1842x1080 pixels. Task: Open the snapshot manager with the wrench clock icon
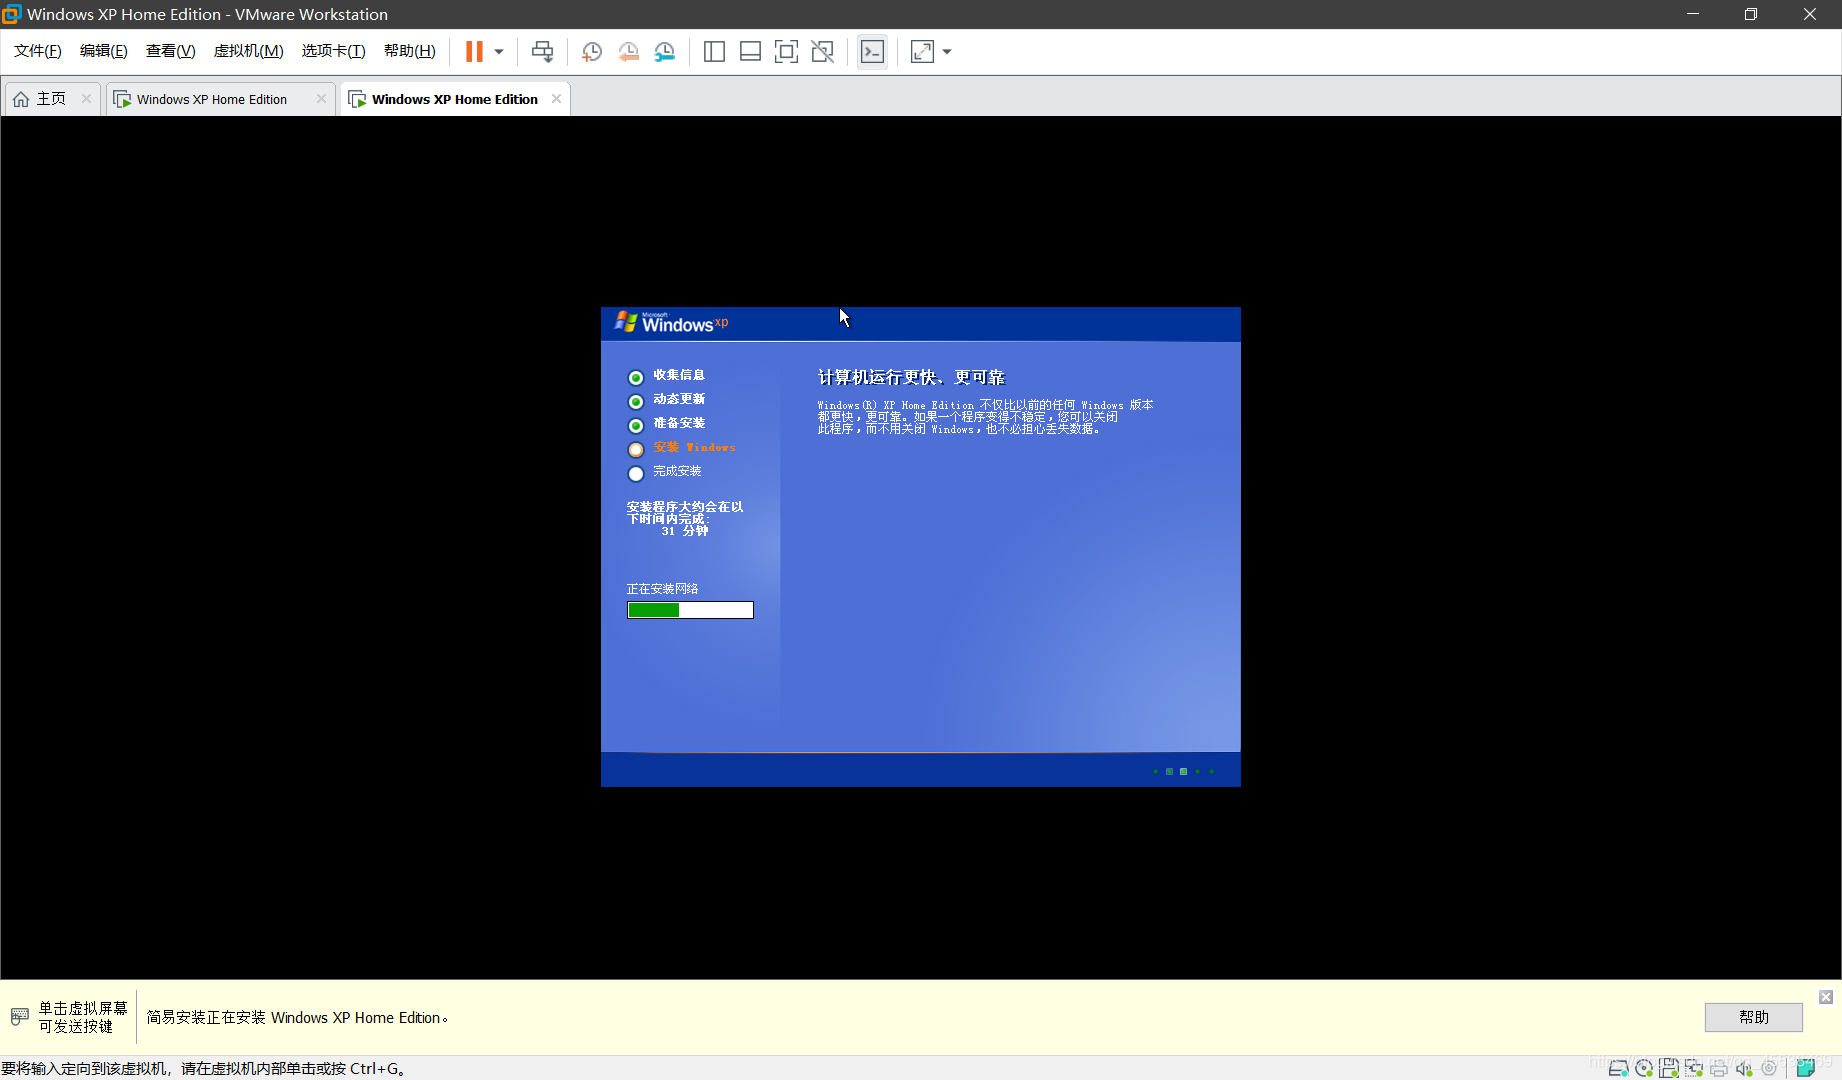pos(664,52)
